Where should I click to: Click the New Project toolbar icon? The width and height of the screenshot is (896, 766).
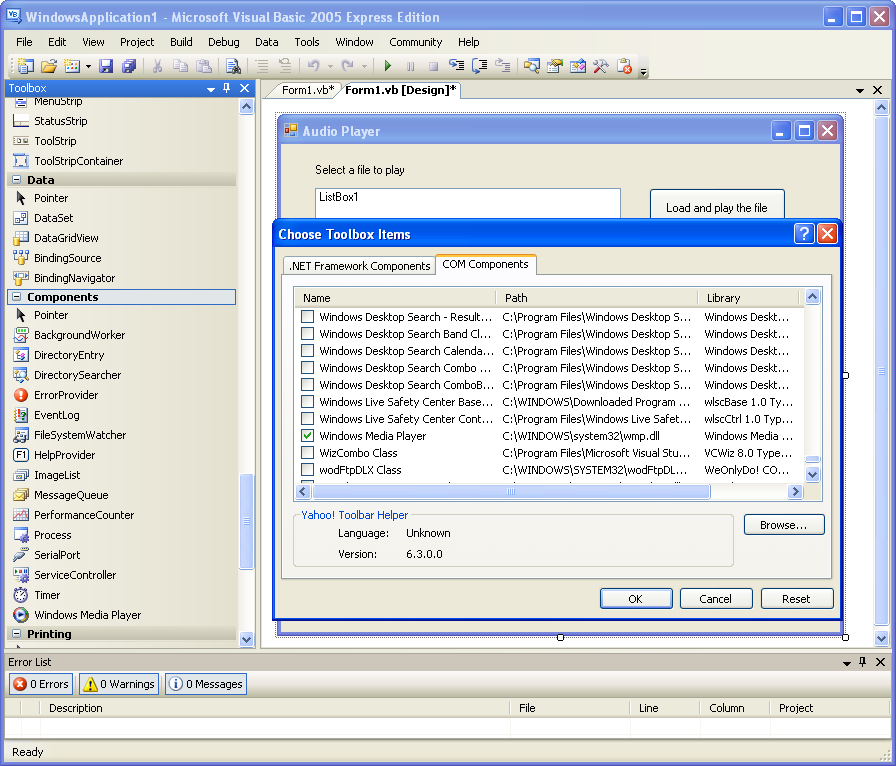[x=25, y=66]
